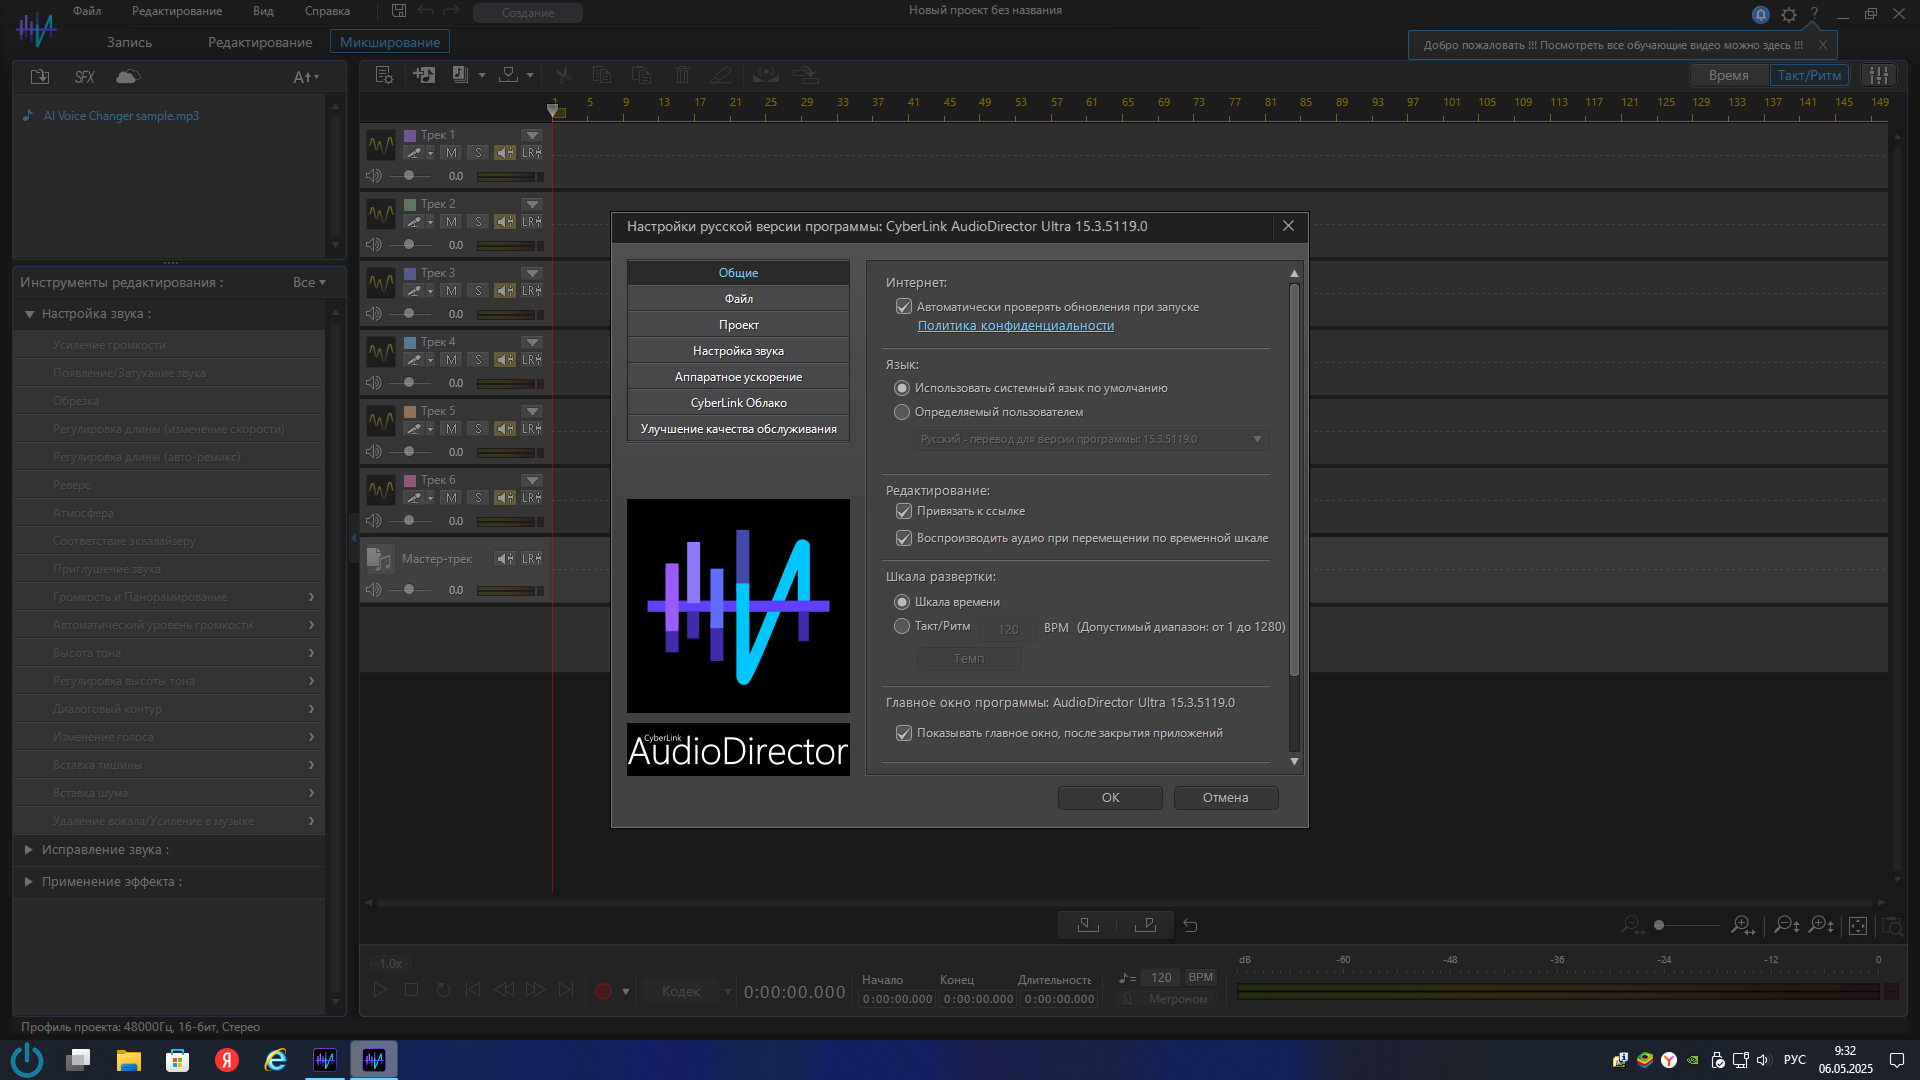The width and height of the screenshot is (1920, 1080).
Task: Click the red record button in transport
Action: click(x=603, y=991)
